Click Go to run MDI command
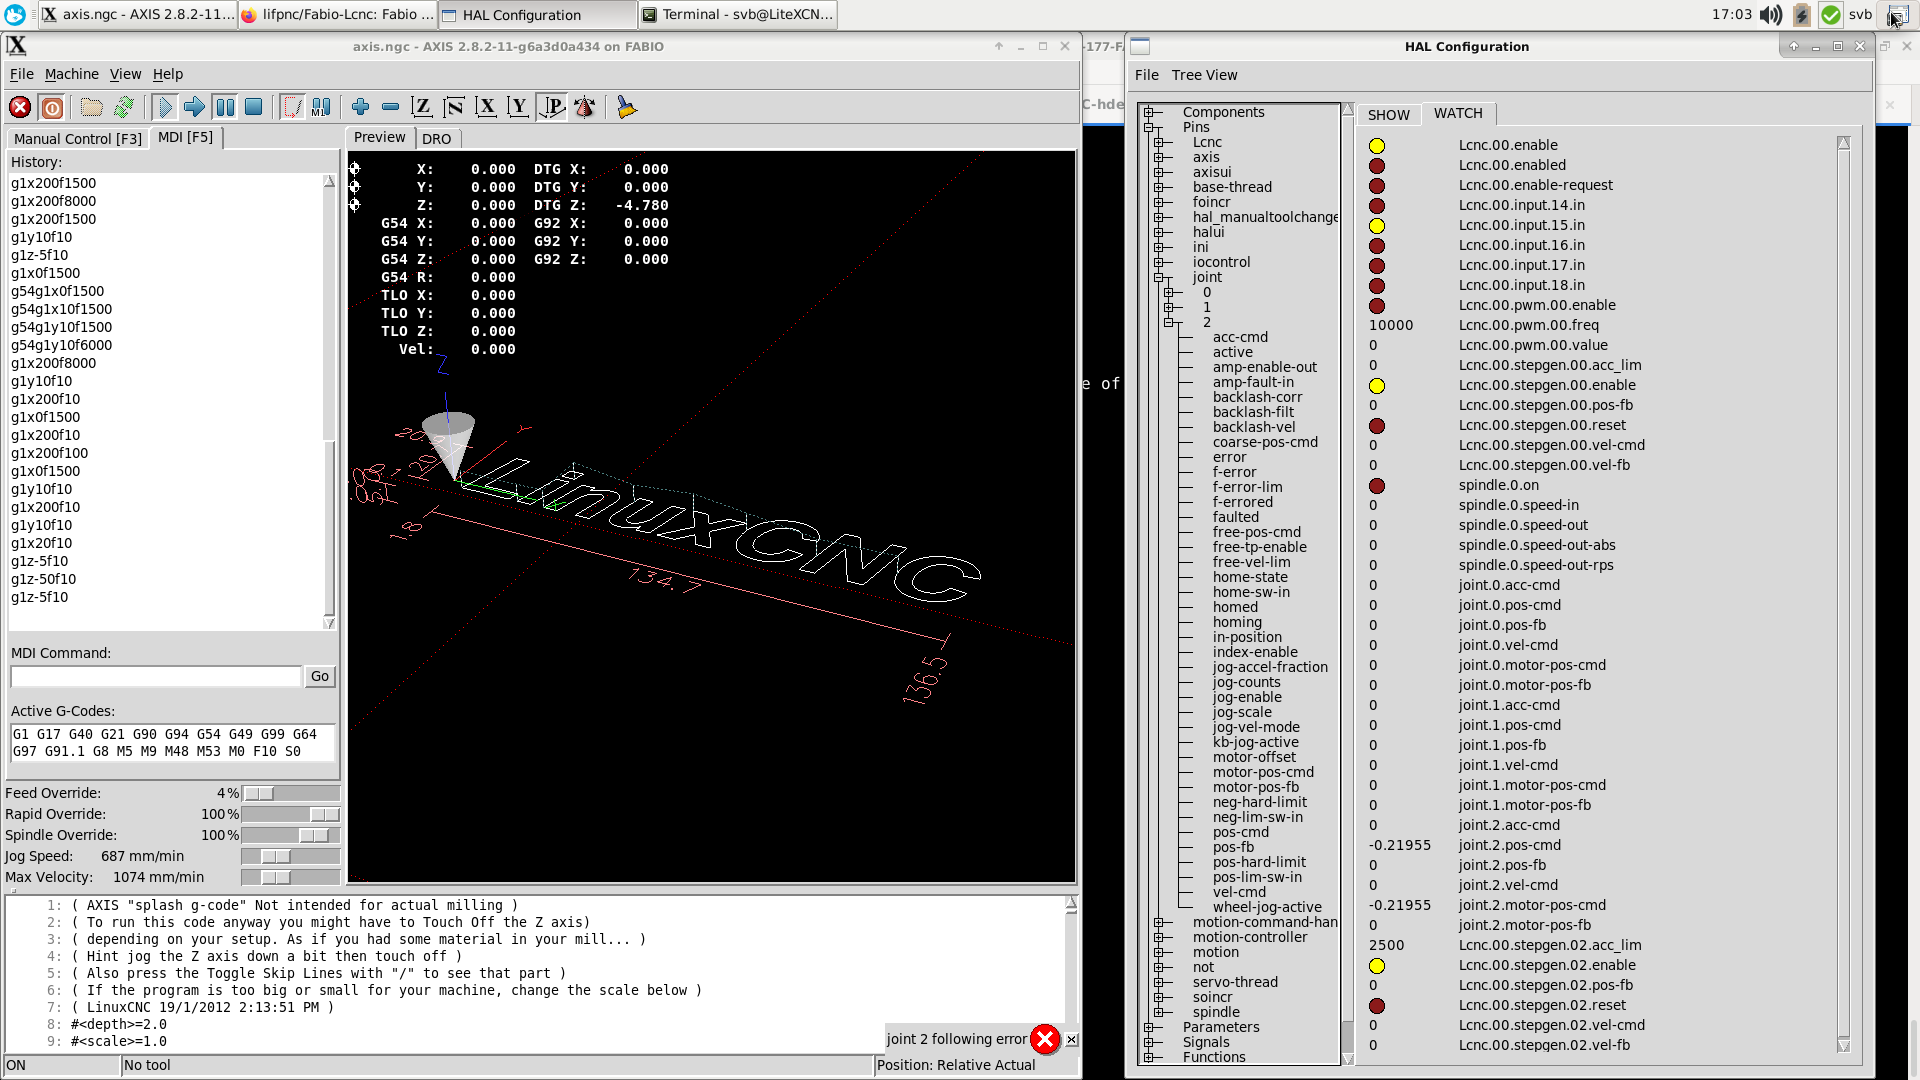The width and height of the screenshot is (1920, 1080). (320, 677)
